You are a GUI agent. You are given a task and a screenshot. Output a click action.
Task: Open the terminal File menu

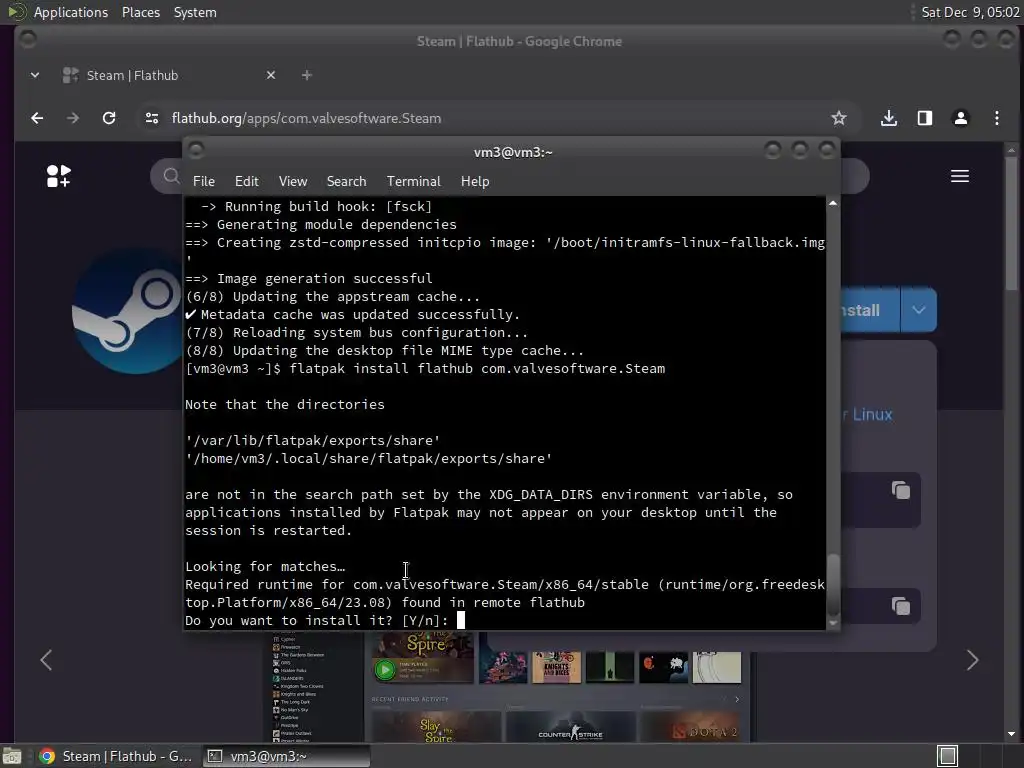click(x=204, y=182)
